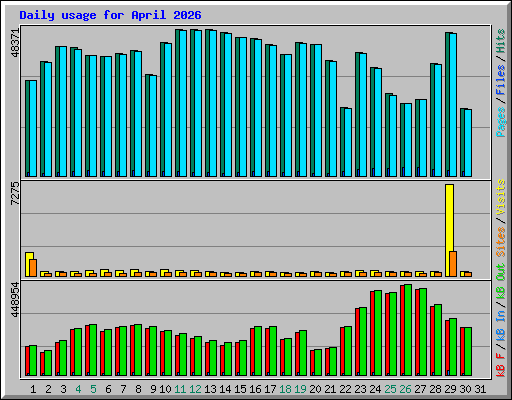Select day label "27" on the x-axis
This screenshot has width=512, height=400.
click(x=420, y=389)
